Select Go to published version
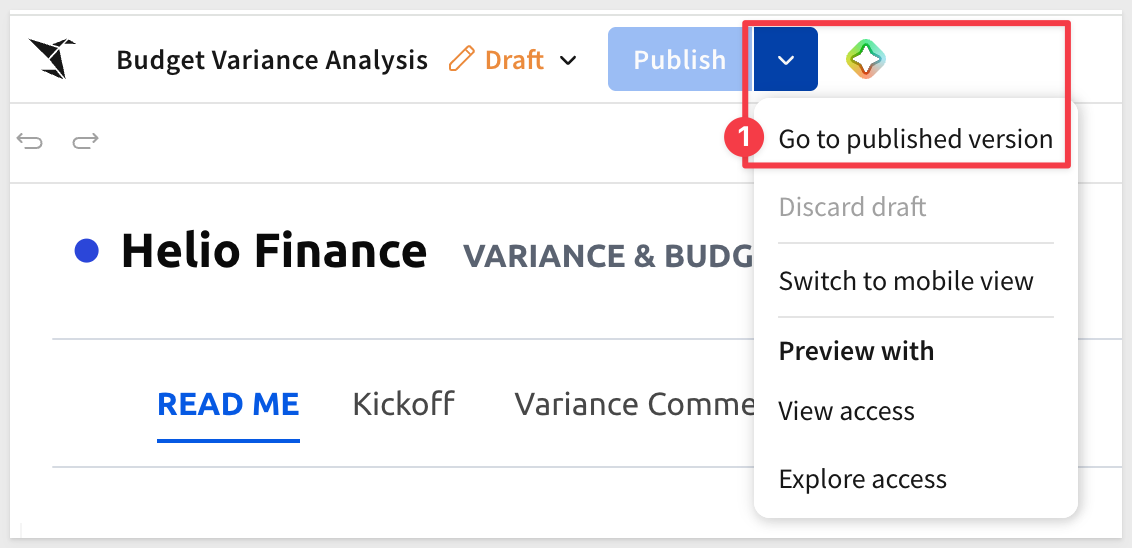This screenshot has width=1132, height=548. click(x=915, y=139)
